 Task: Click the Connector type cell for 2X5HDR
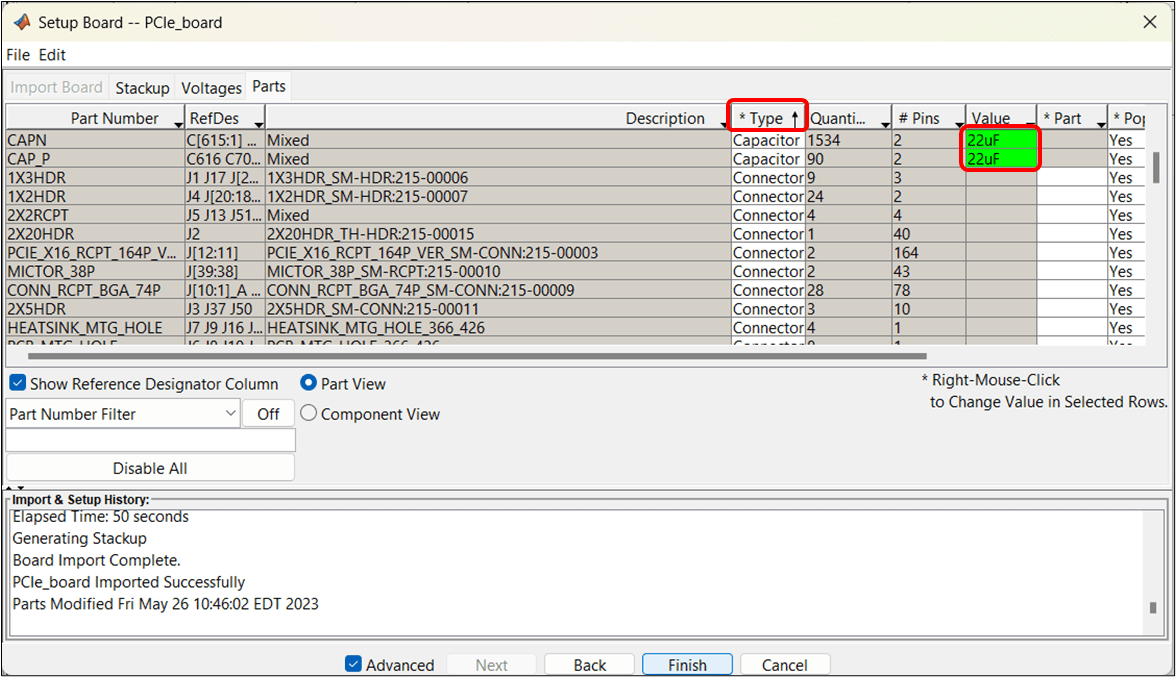(768, 309)
